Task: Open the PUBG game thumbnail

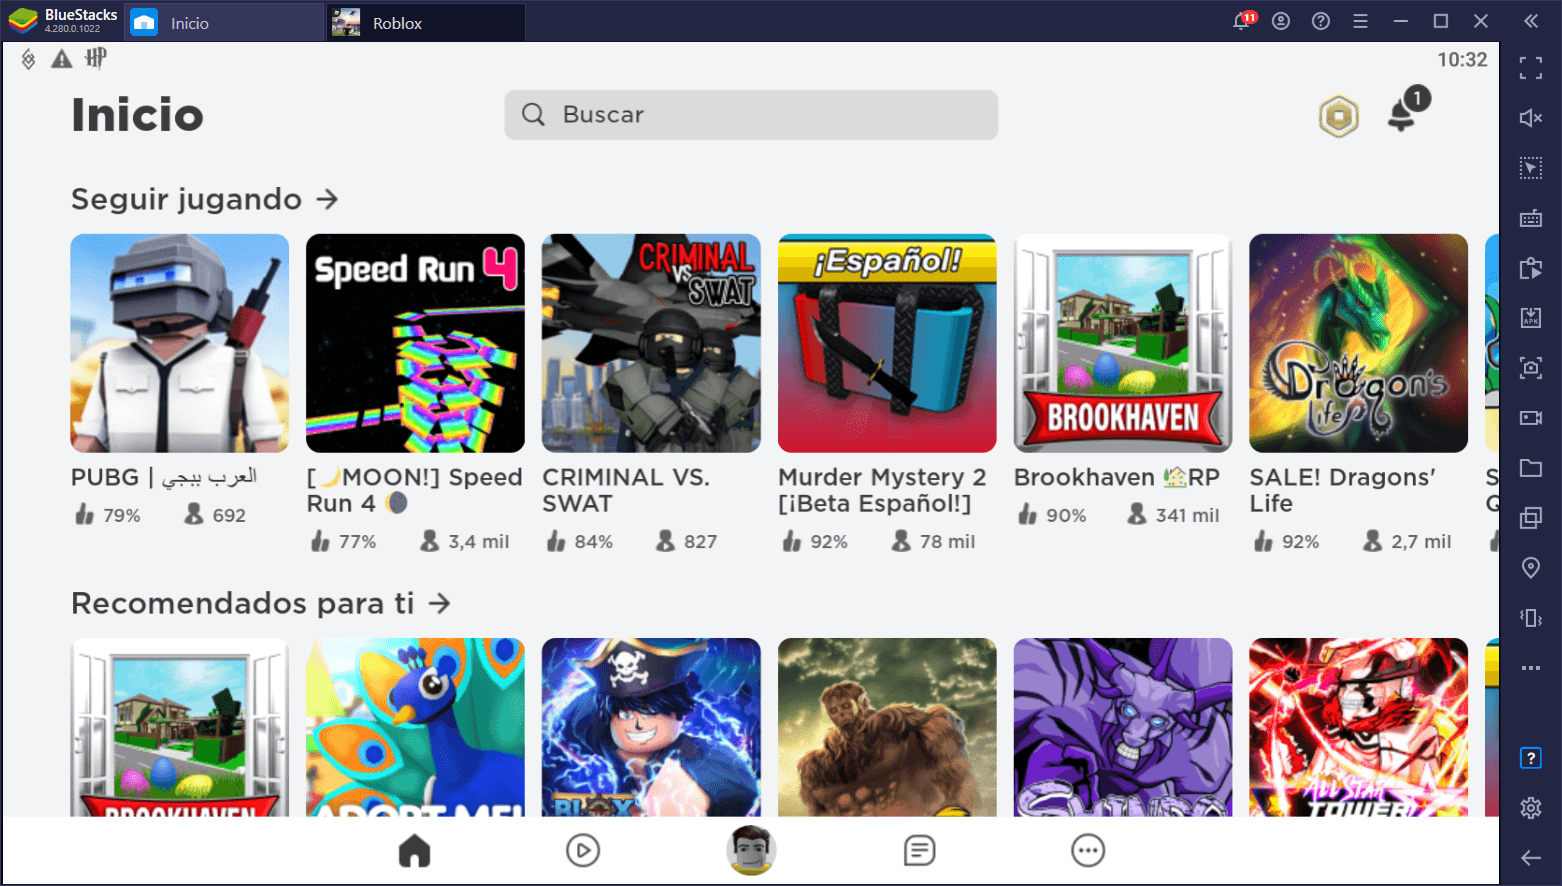Action: [180, 343]
